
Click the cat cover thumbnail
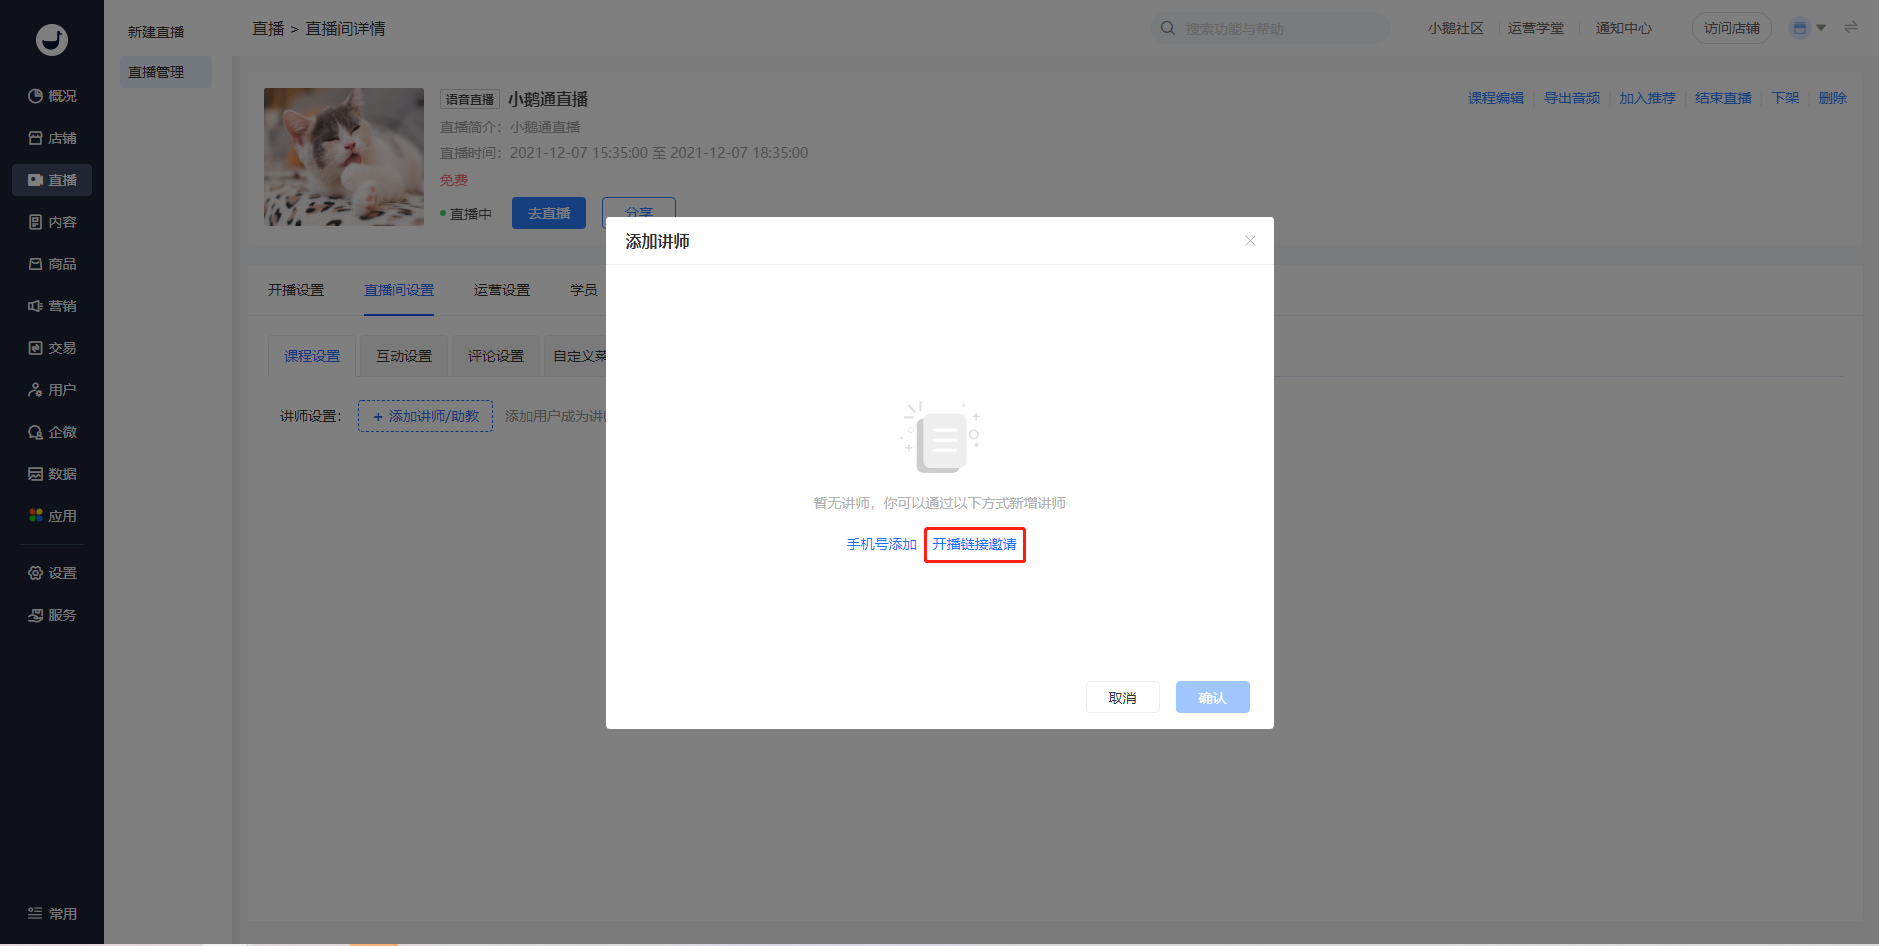click(x=344, y=157)
